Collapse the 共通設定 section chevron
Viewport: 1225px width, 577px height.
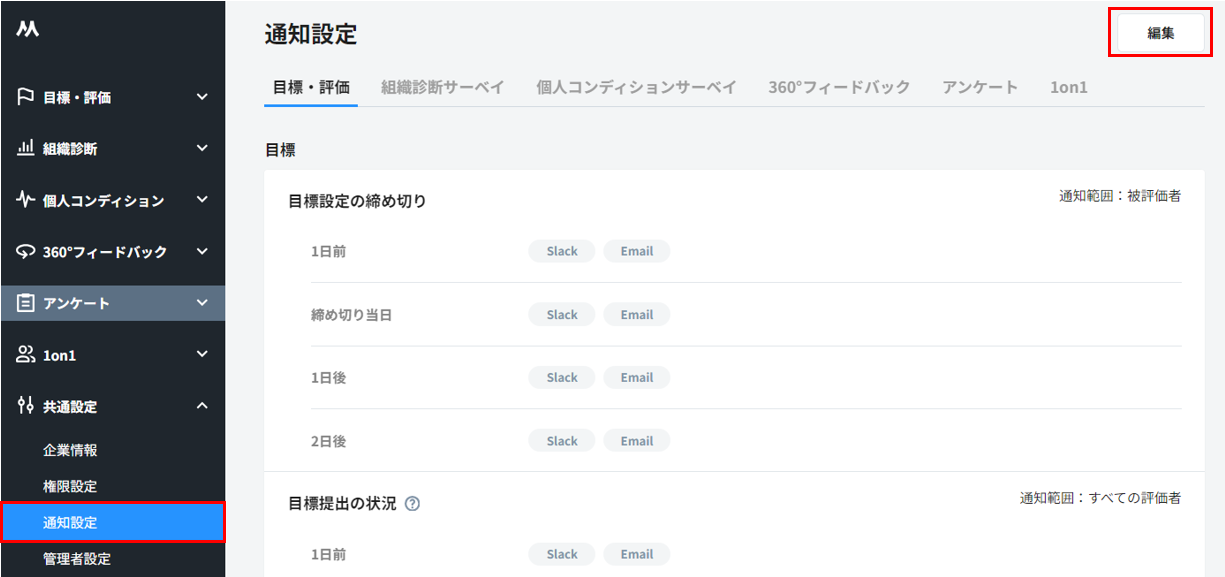(202, 406)
